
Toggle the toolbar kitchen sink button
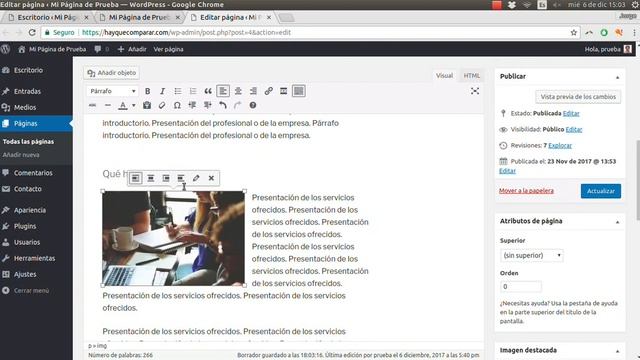tap(298, 91)
